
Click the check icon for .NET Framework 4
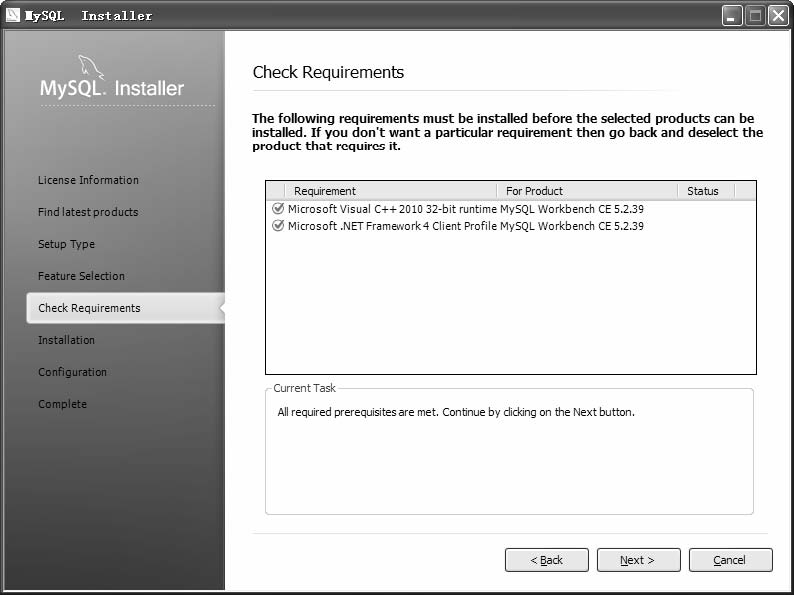[x=277, y=225]
